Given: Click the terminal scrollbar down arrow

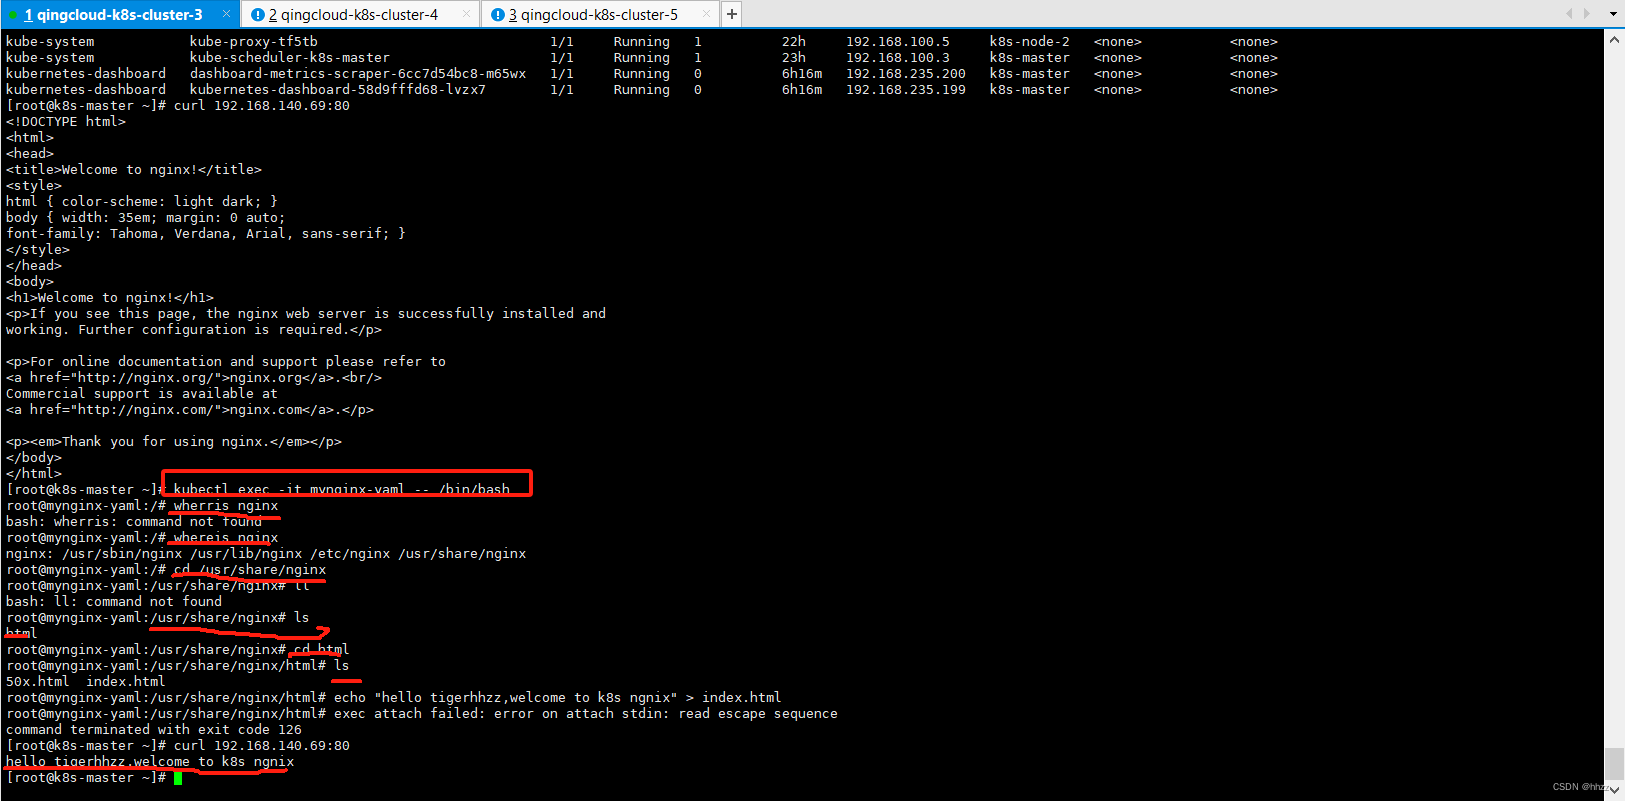Looking at the screenshot, I should (1614, 789).
